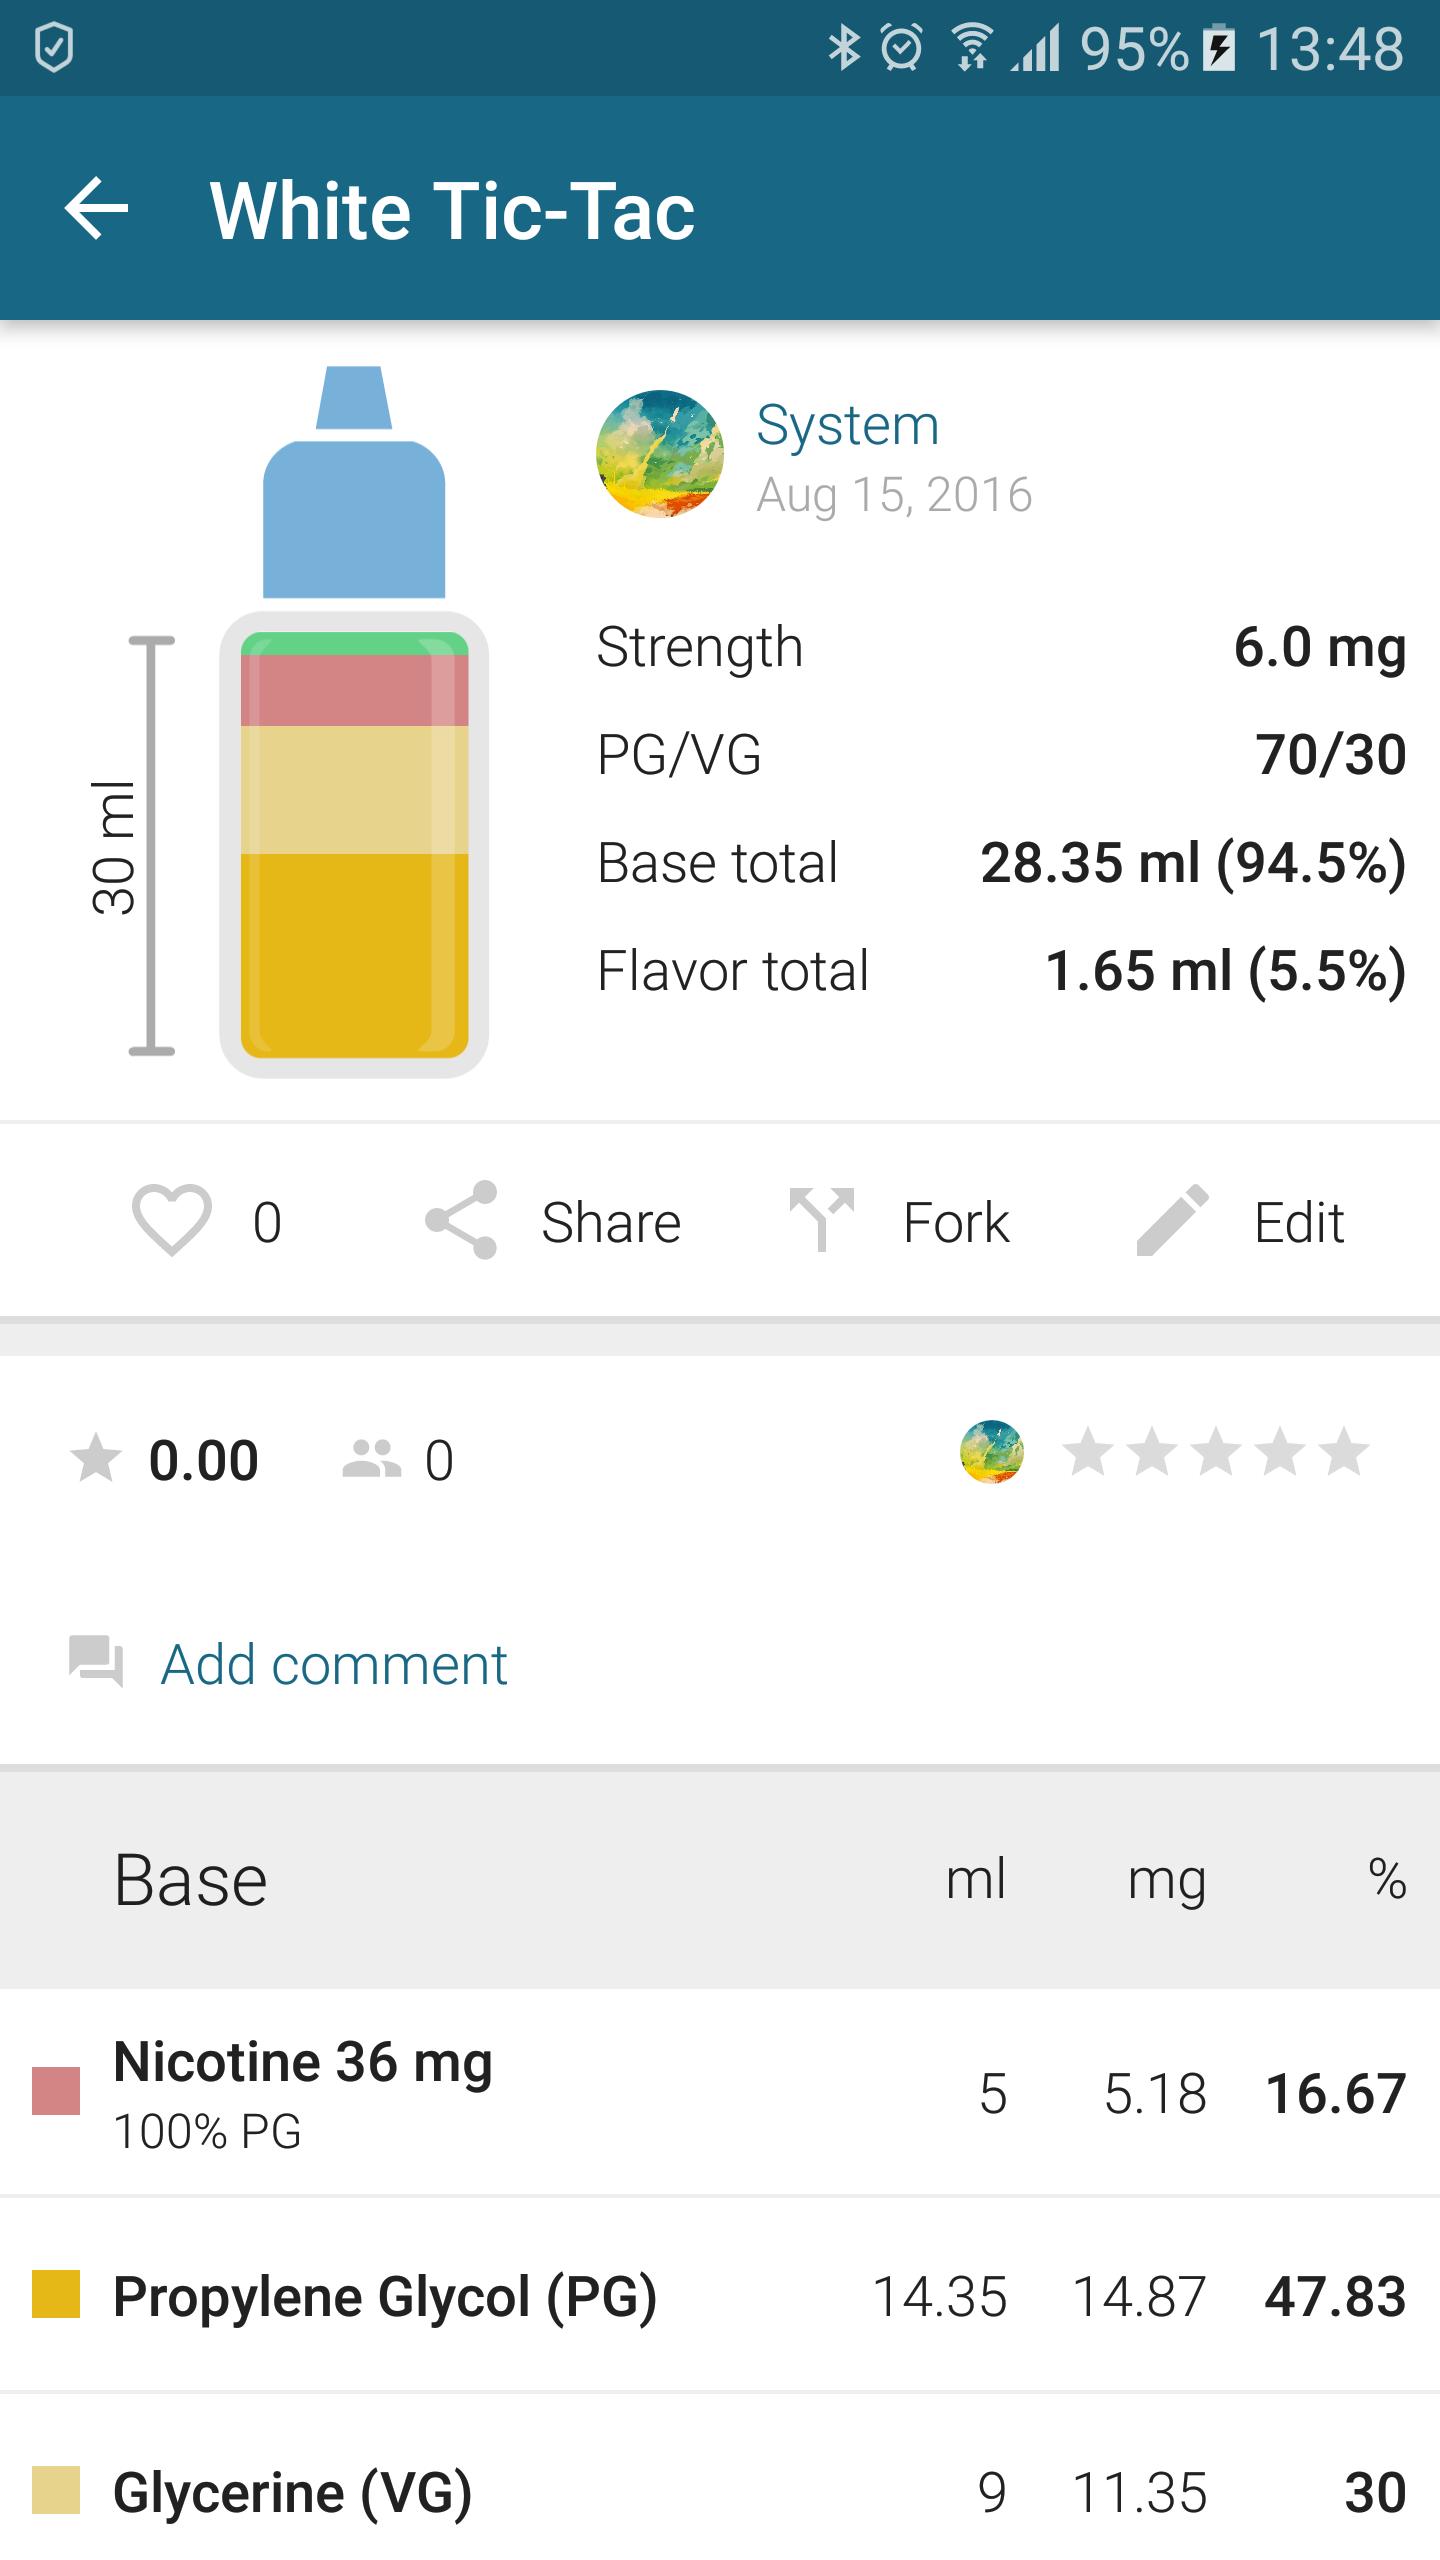Rate the recipe one star
Viewport: 1440px width, 2560px height.
(1088, 1452)
